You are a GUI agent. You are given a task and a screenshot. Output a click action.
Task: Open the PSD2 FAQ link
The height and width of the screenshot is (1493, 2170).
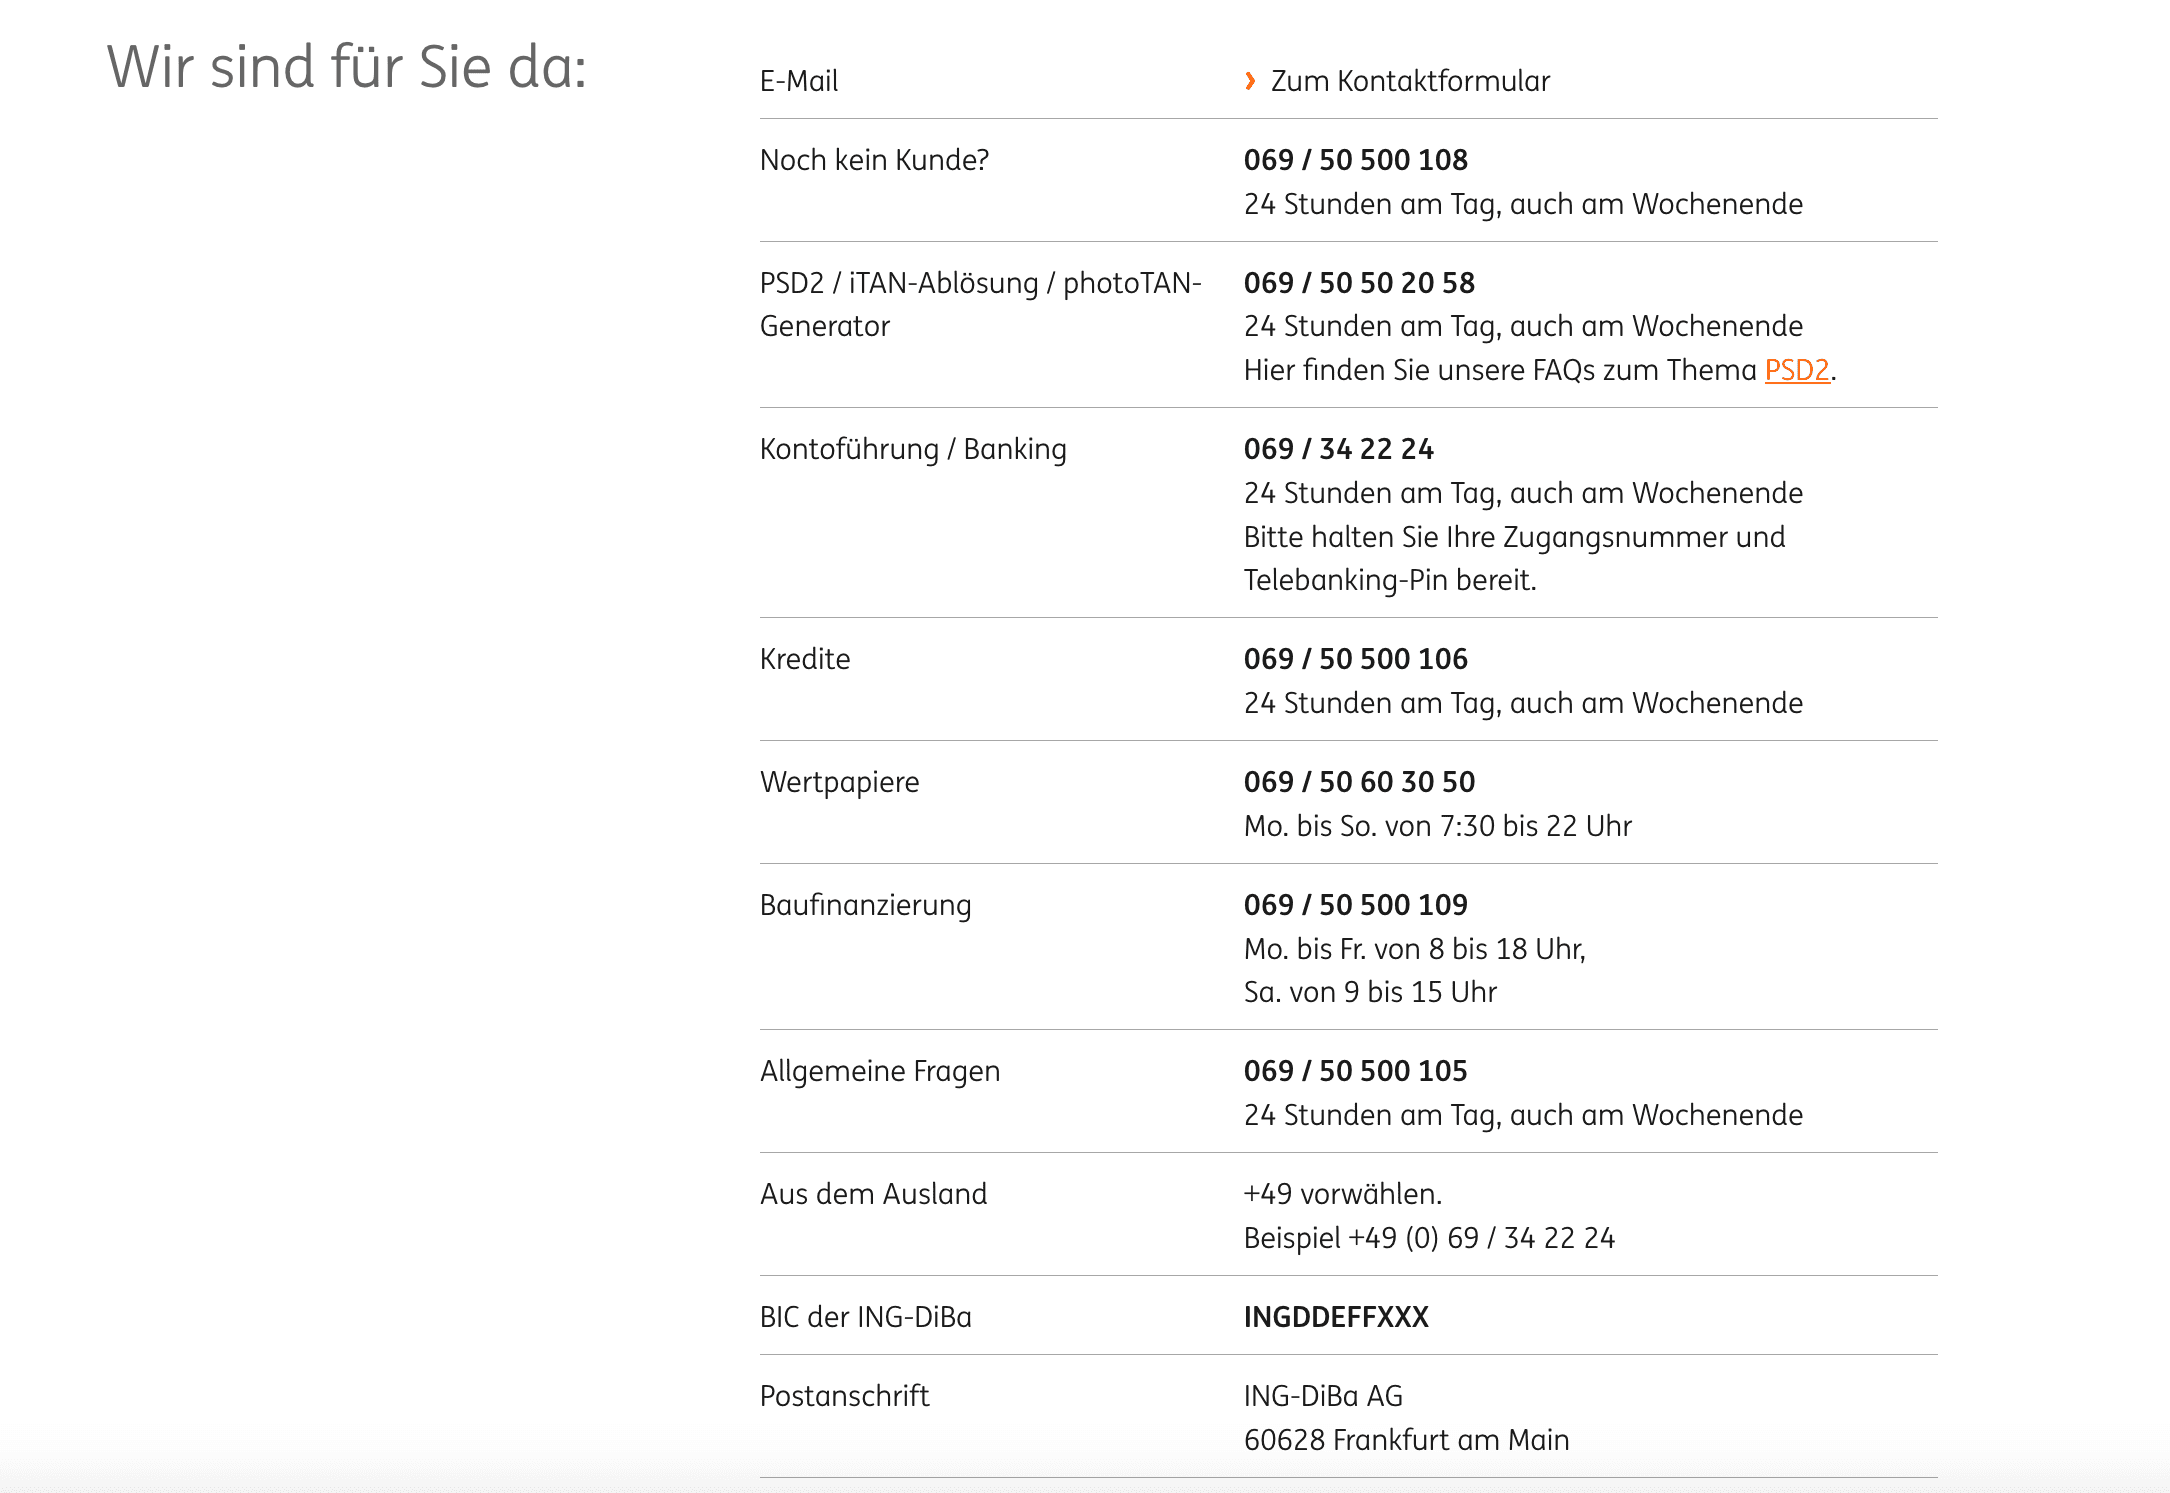click(1796, 370)
